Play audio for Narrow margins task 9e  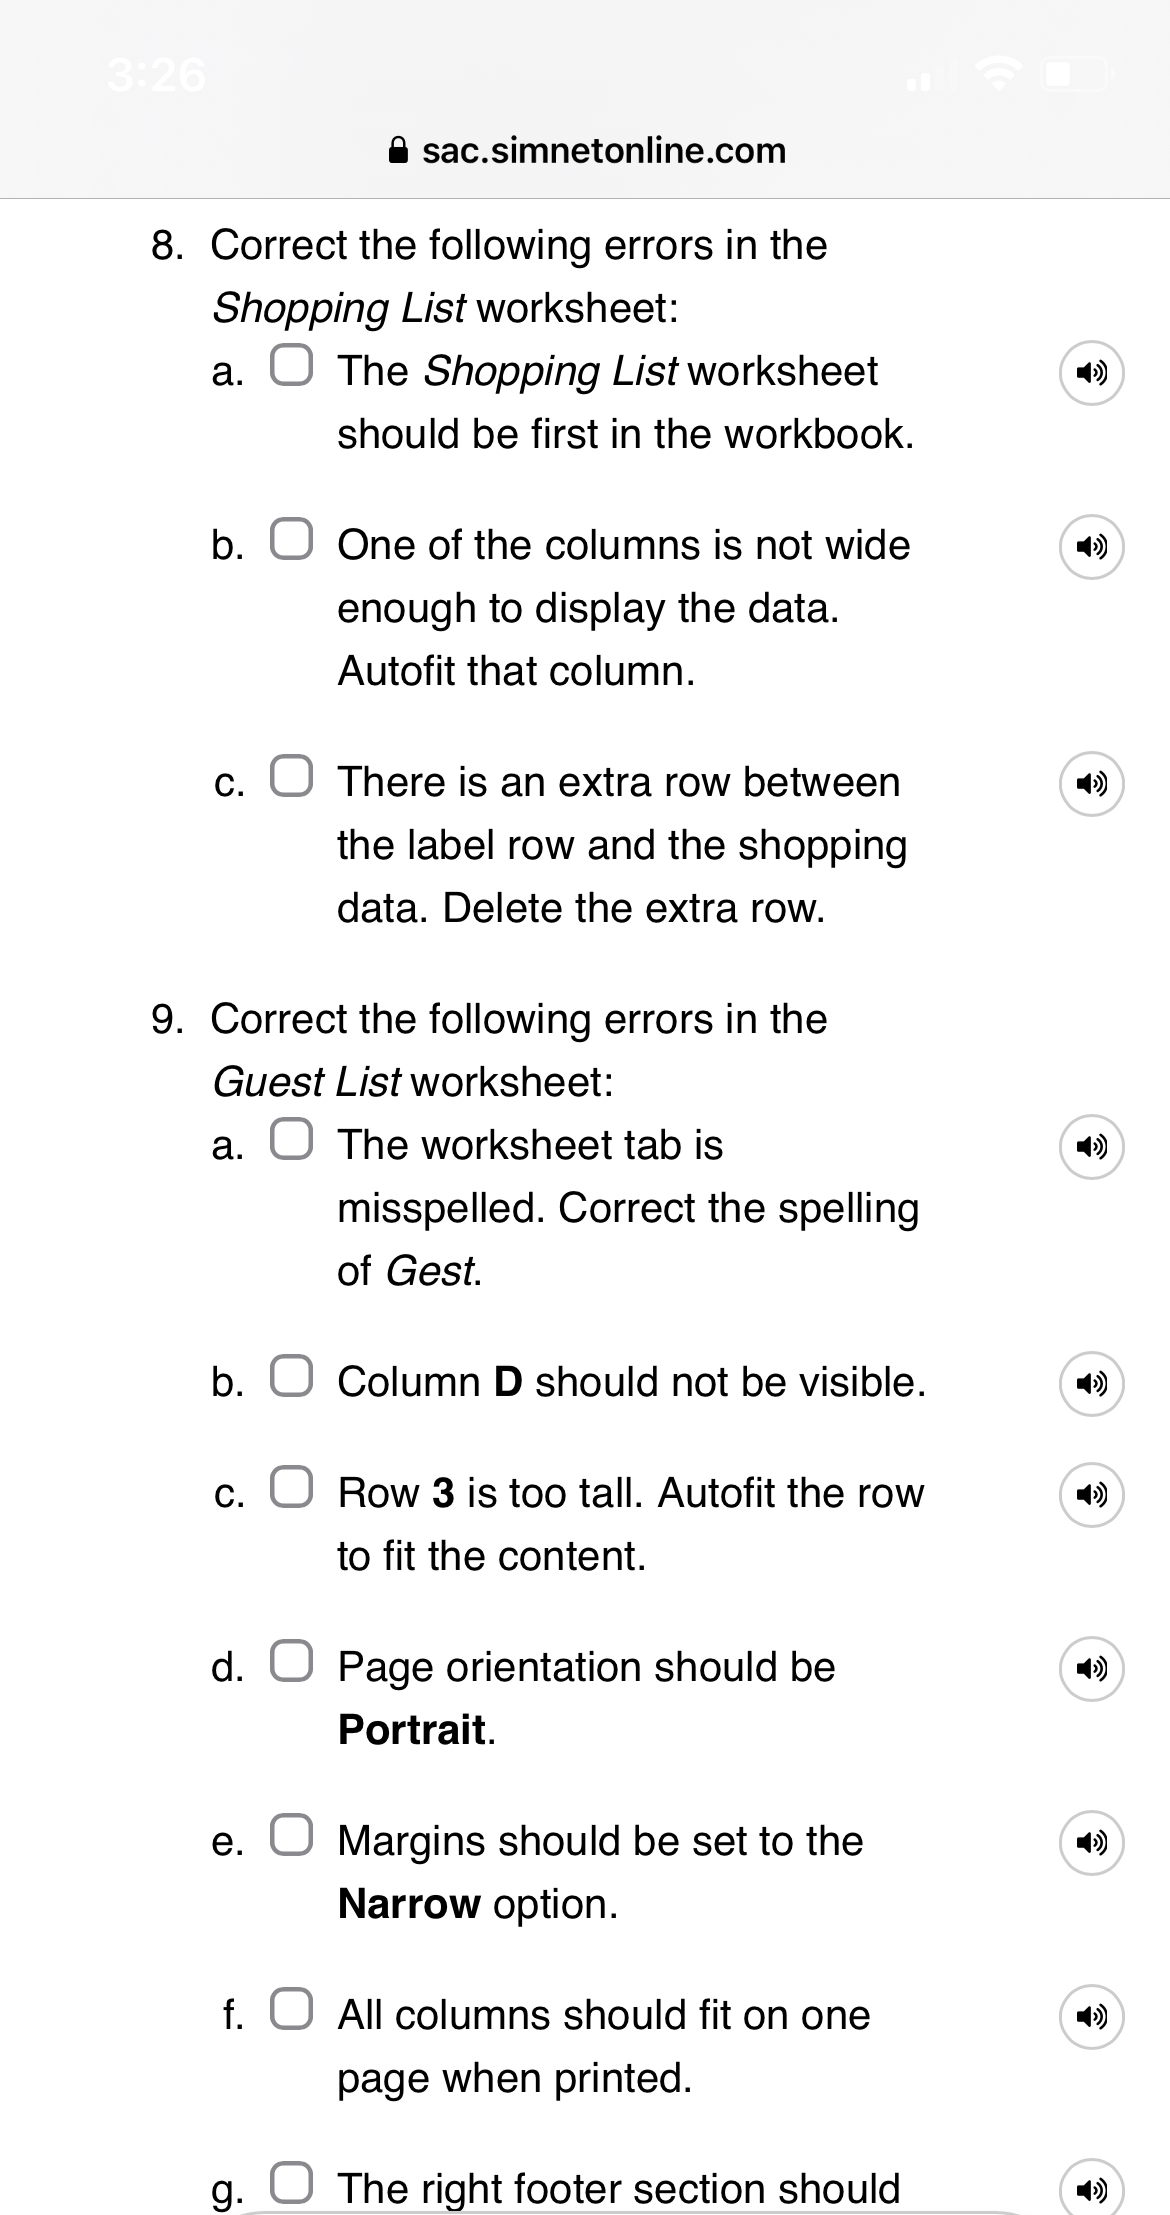point(1091,1842)
